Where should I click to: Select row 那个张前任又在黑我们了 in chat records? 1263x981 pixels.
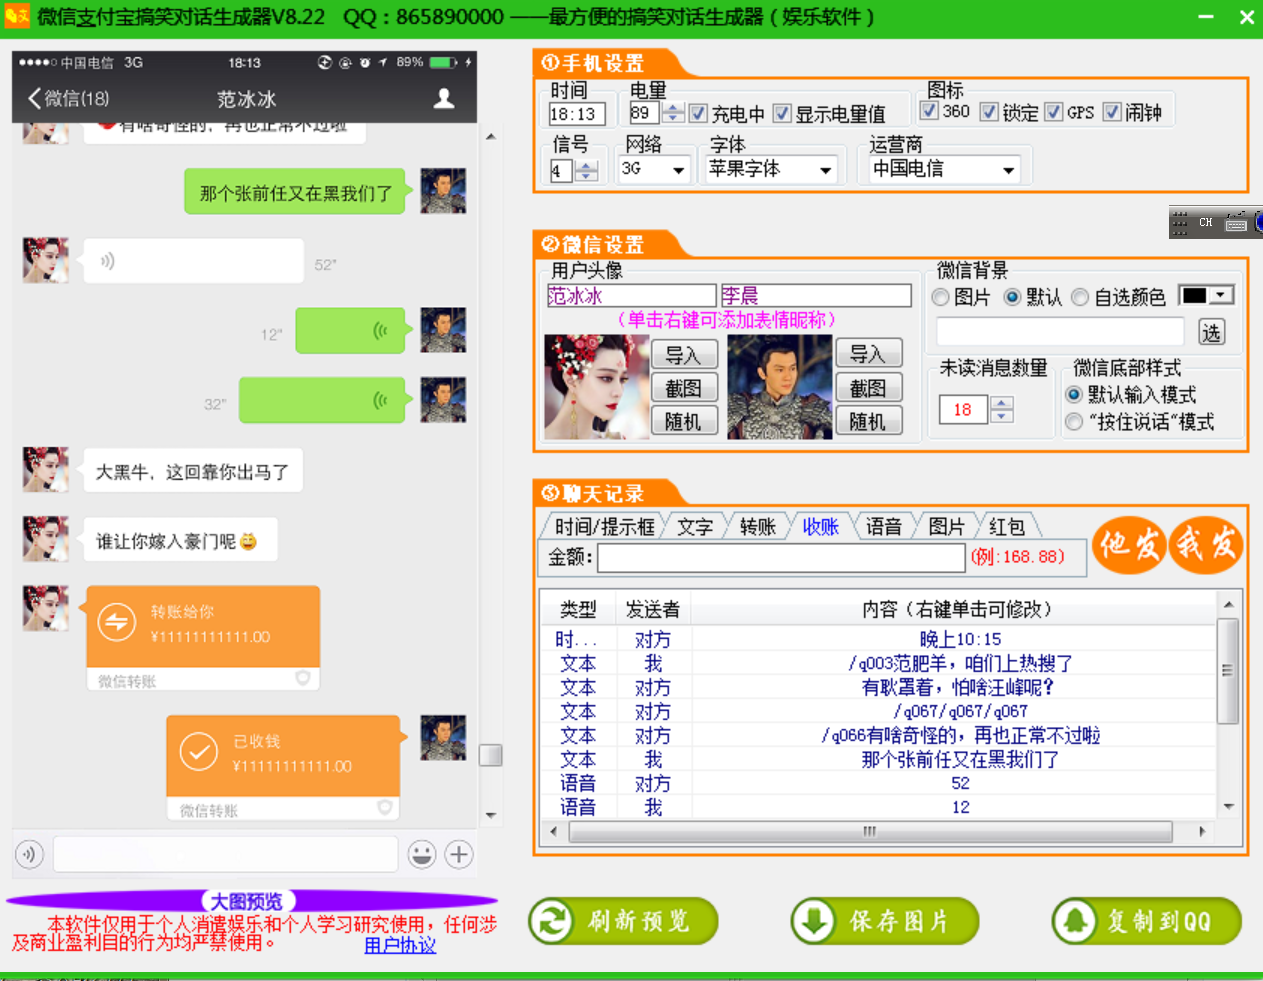click(x=880, y=759)
